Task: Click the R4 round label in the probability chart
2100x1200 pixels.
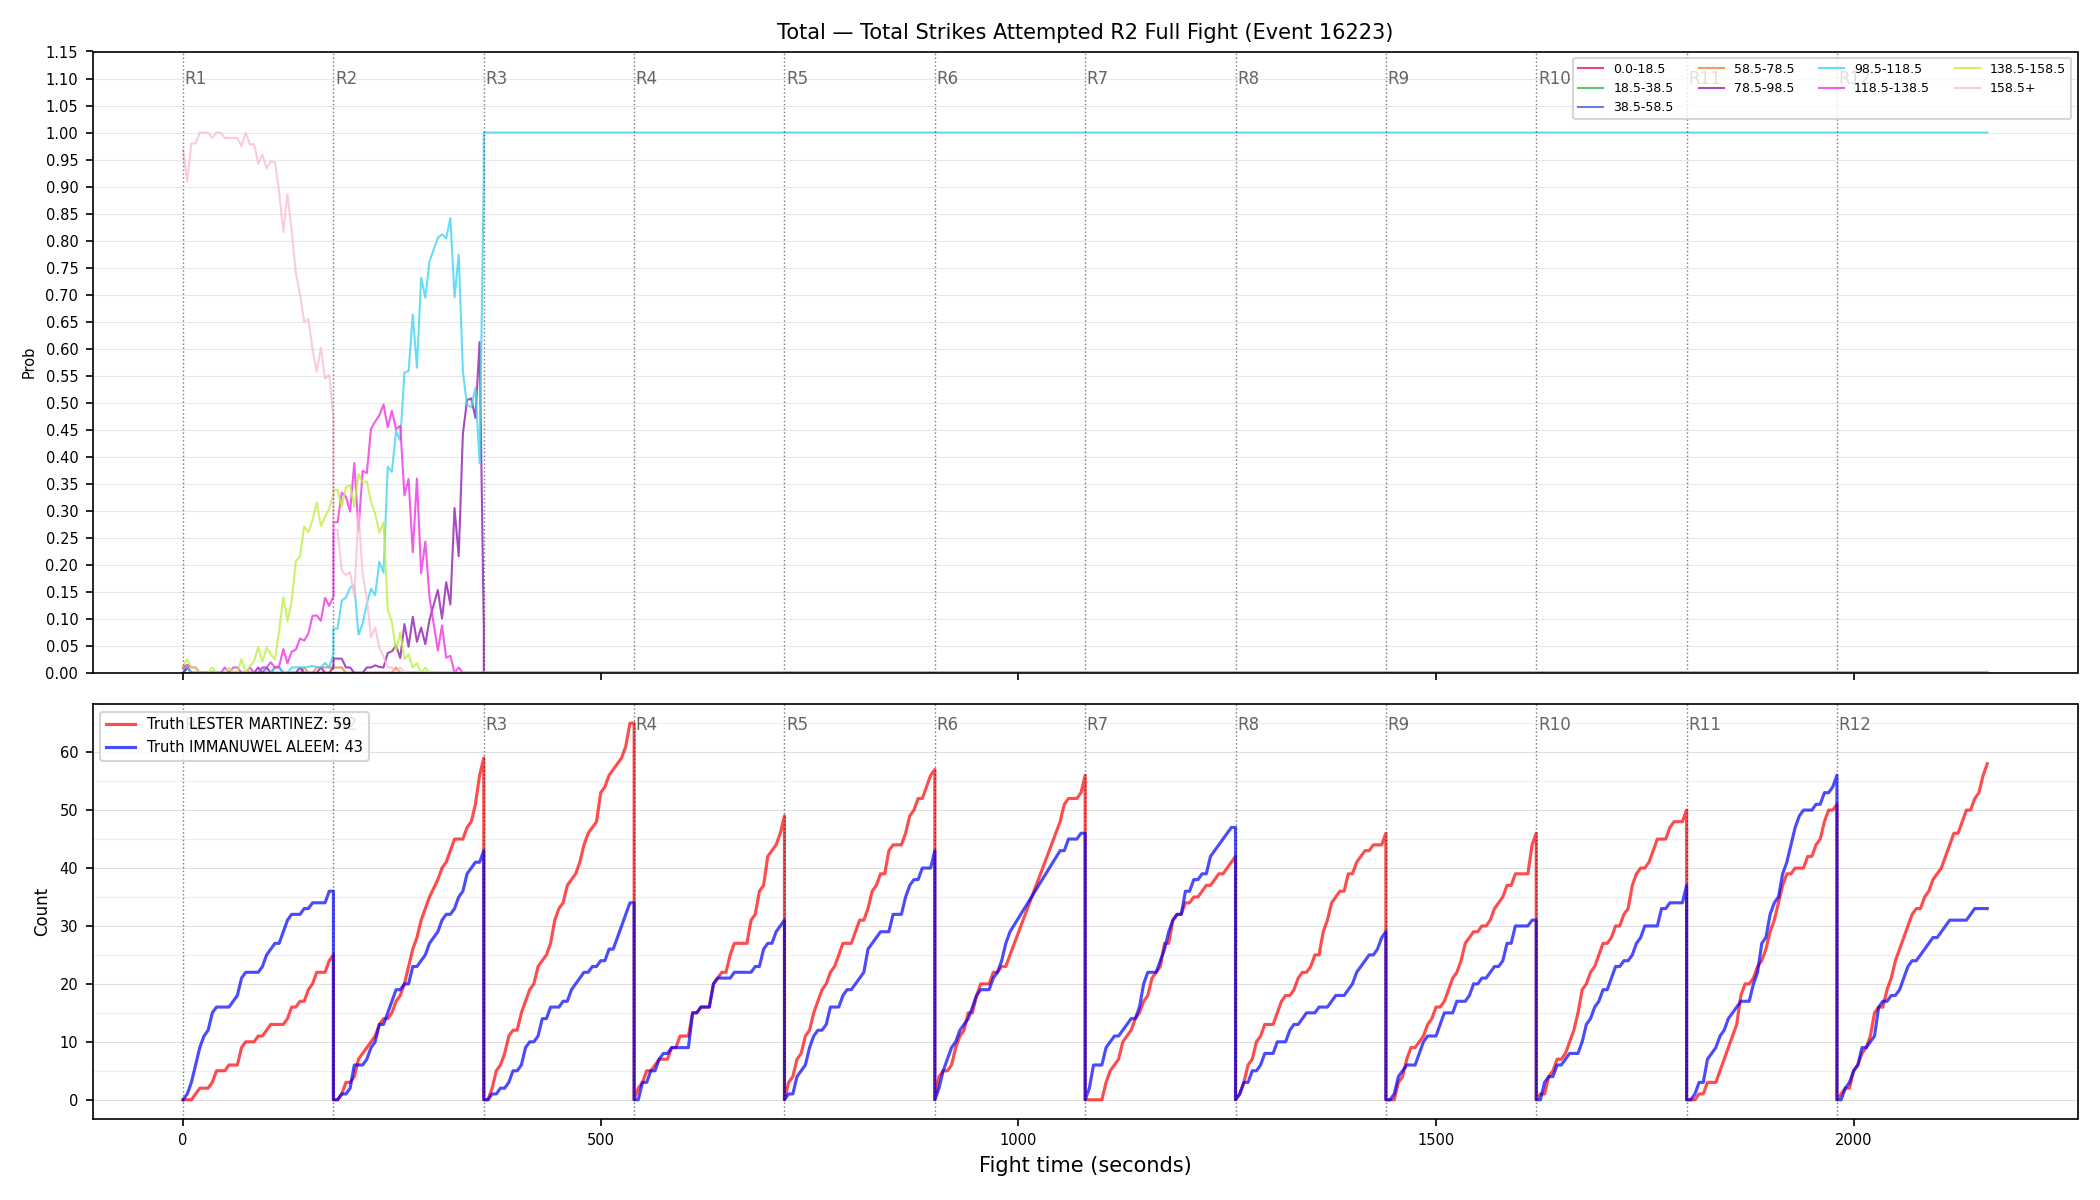Action: click(x=647, y=78)
